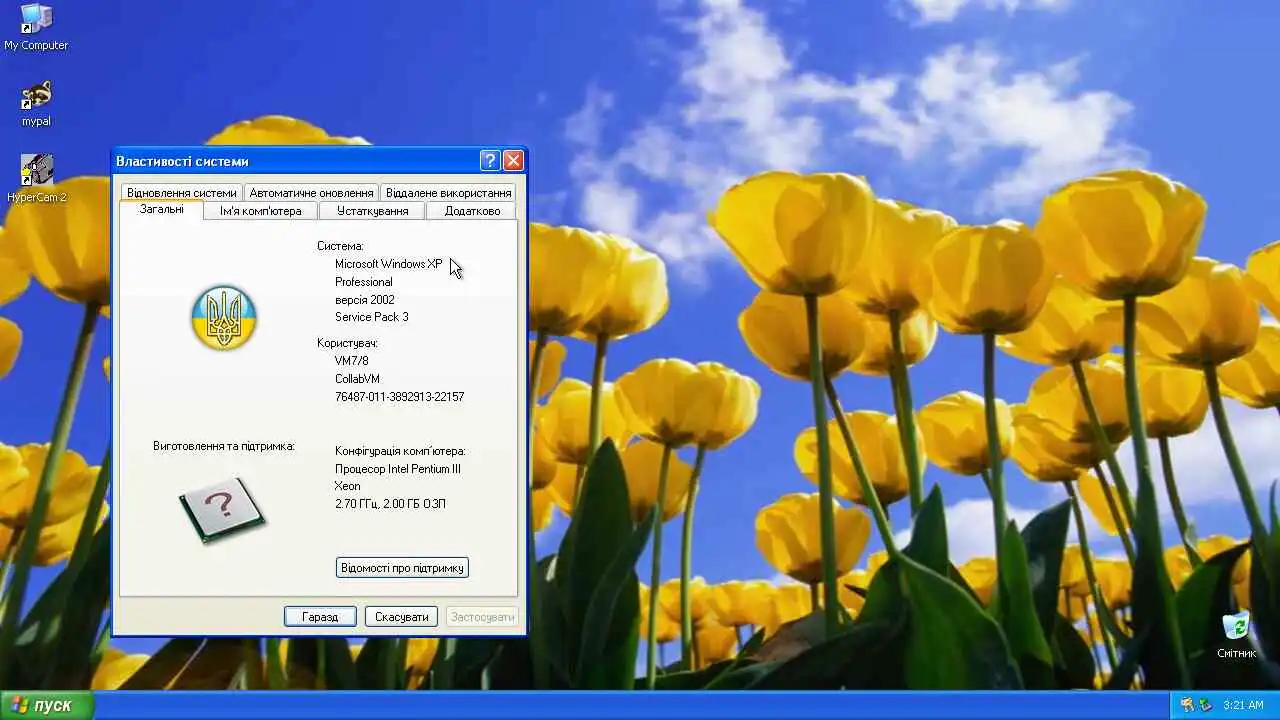Viewport: 1280px width, 720px height.
Task: Select the HyperCam 2 desktop shortcut
Action: [36, 178]
